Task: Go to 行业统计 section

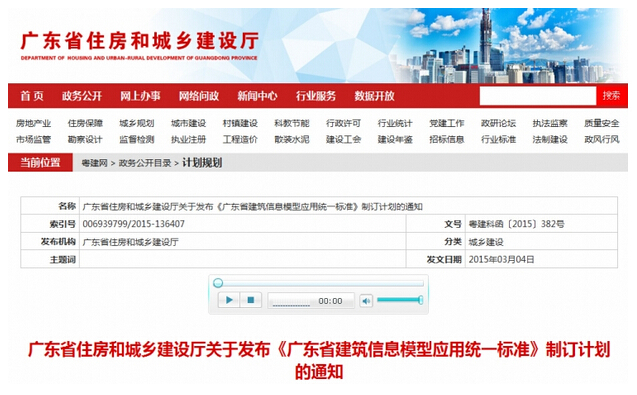Action: (x=395, y=123)
